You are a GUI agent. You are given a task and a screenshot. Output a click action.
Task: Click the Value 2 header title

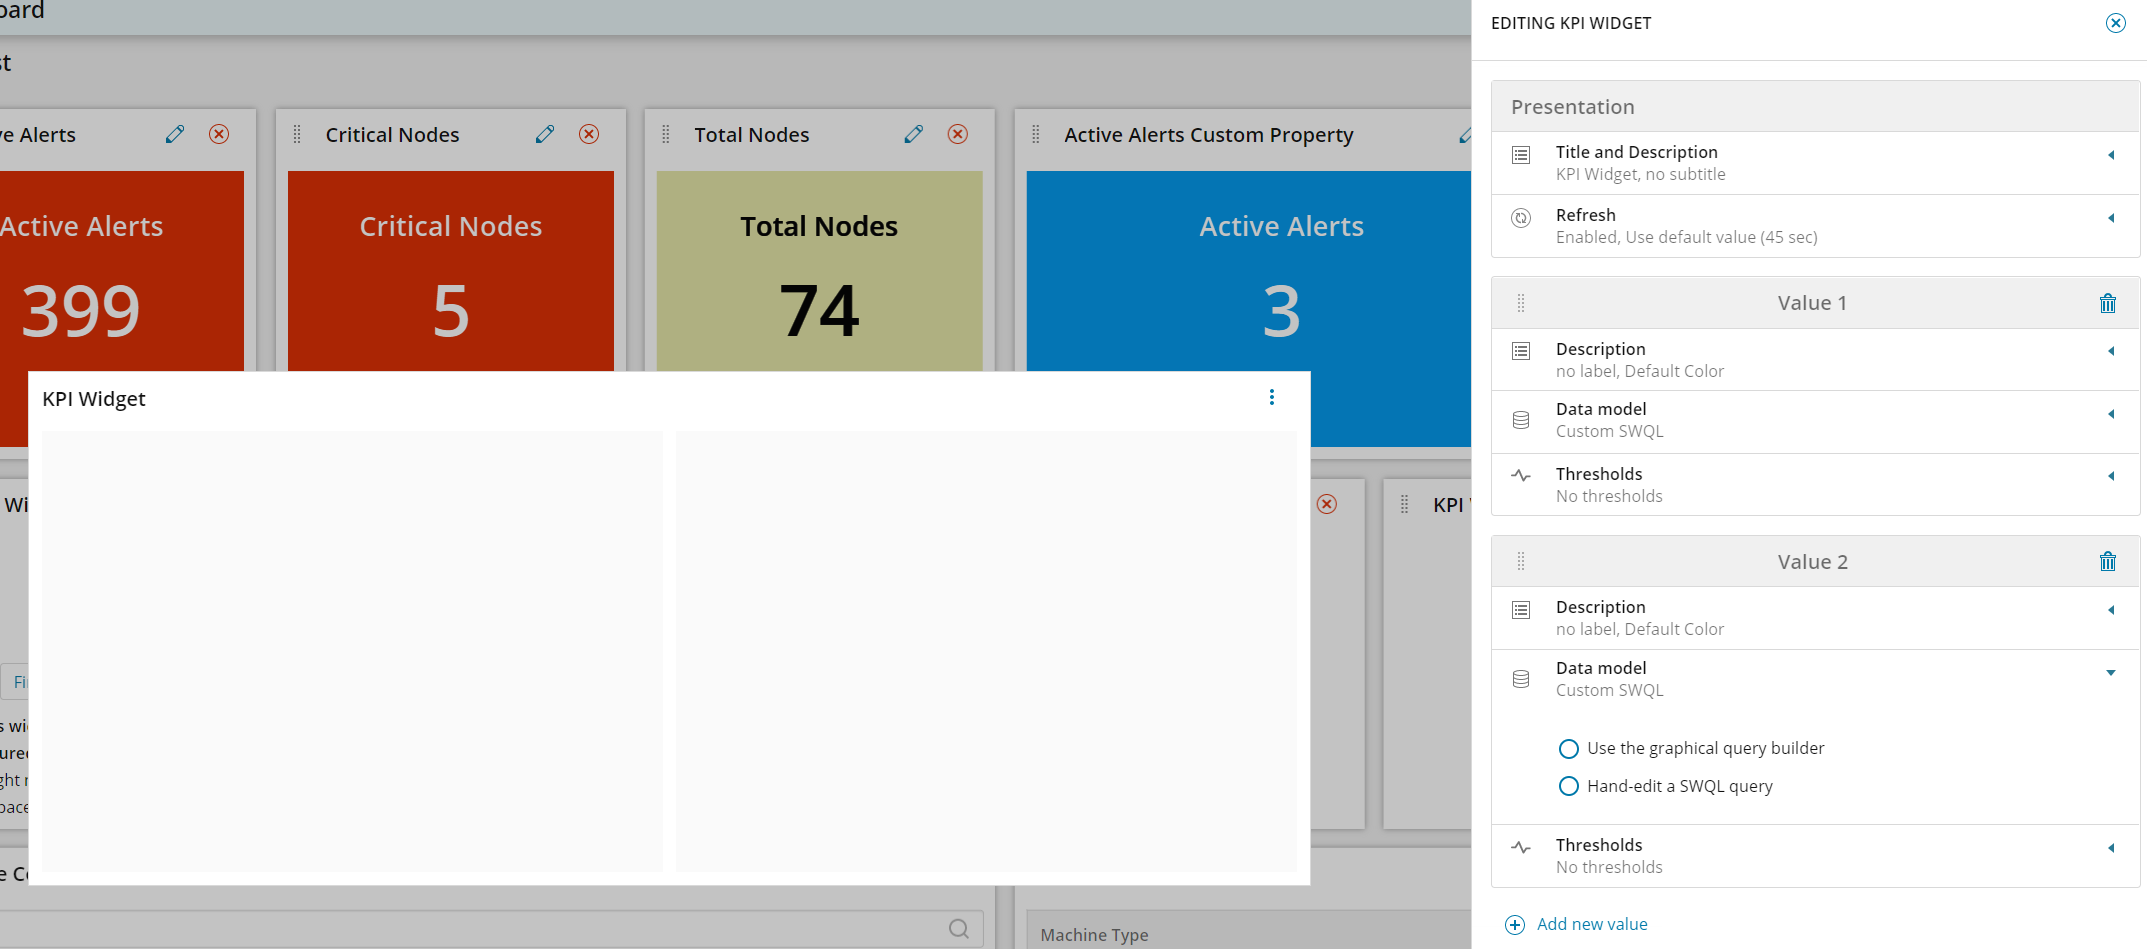click(x=1812, y=562)
